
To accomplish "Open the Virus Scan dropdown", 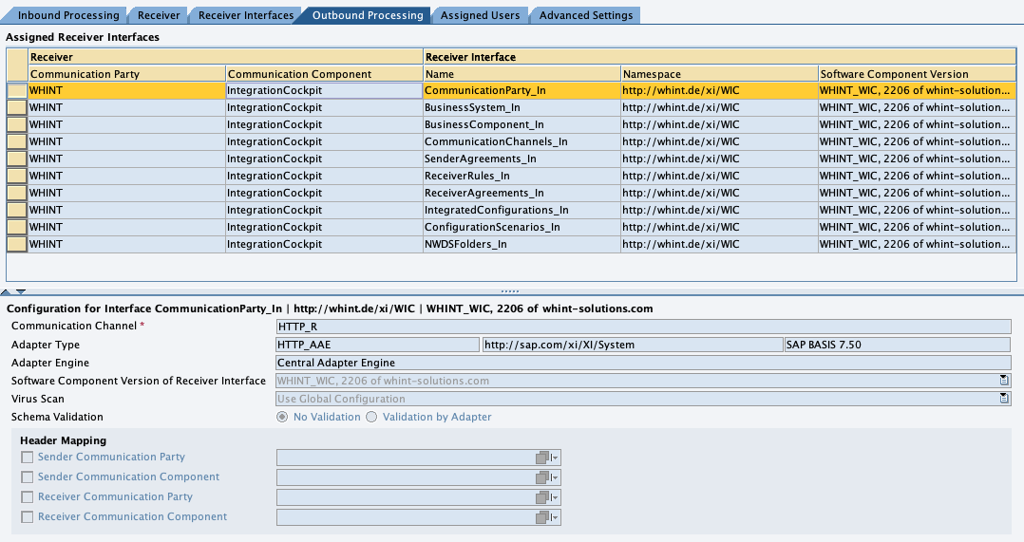I will 1004,399.
